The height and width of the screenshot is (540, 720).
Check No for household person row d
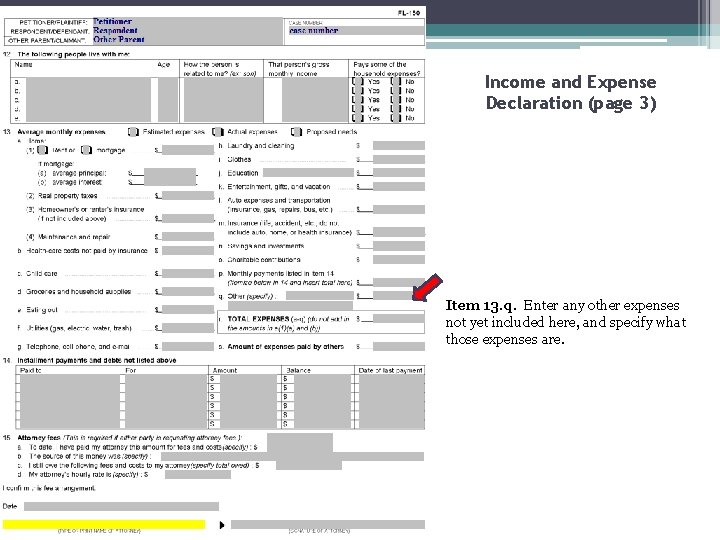[x=396, y=109]
